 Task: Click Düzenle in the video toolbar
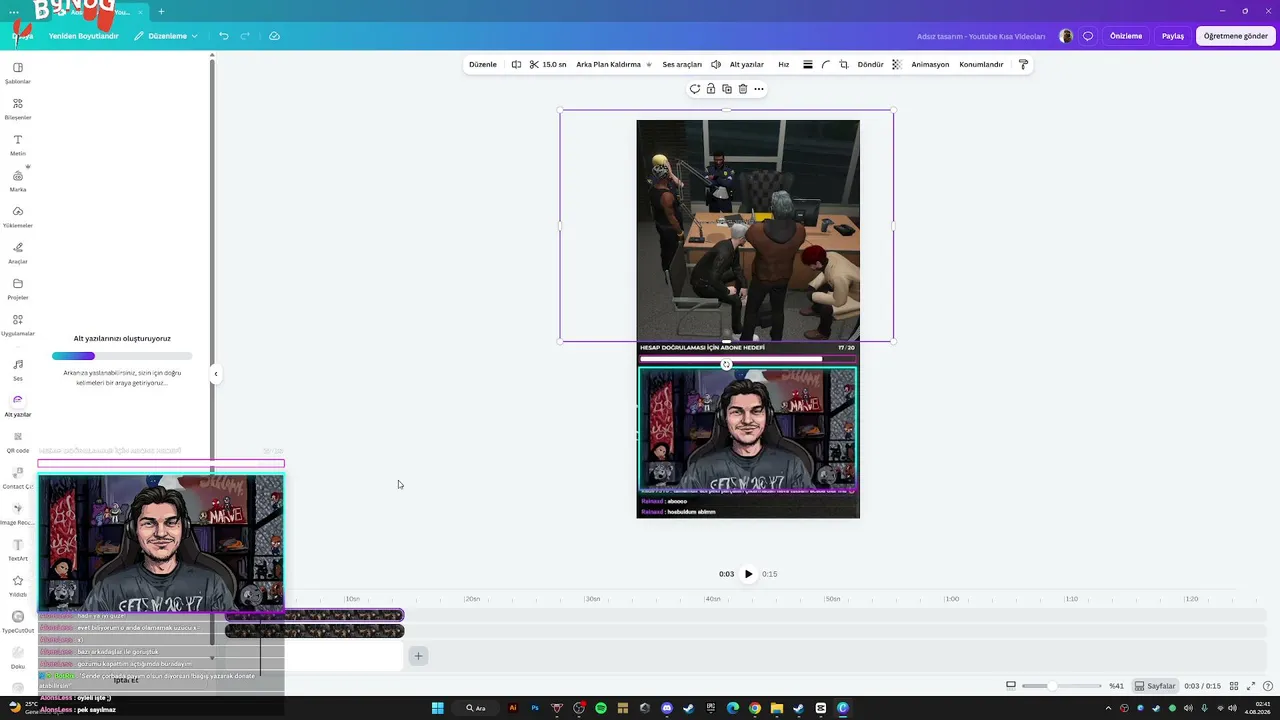point(483,64)
